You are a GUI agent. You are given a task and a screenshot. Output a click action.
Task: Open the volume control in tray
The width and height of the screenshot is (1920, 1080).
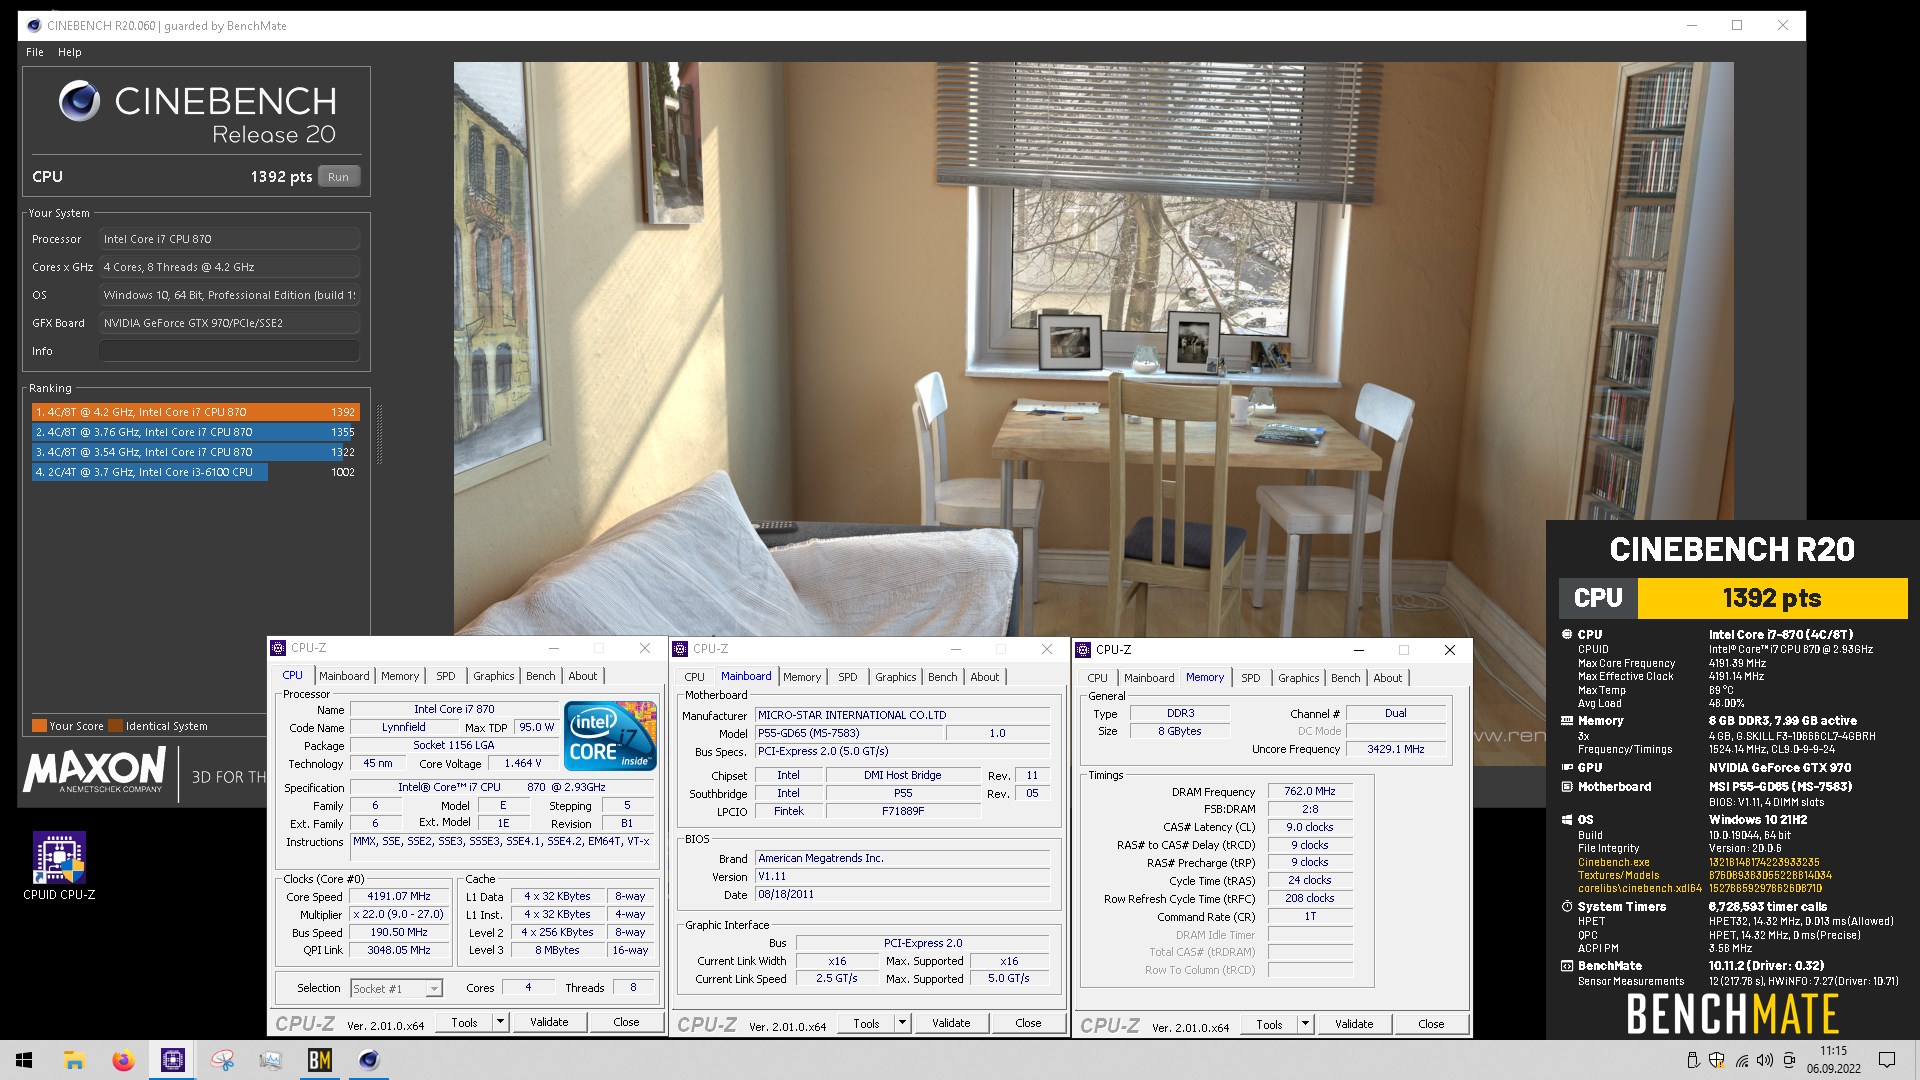[x=1765, y=1060]
